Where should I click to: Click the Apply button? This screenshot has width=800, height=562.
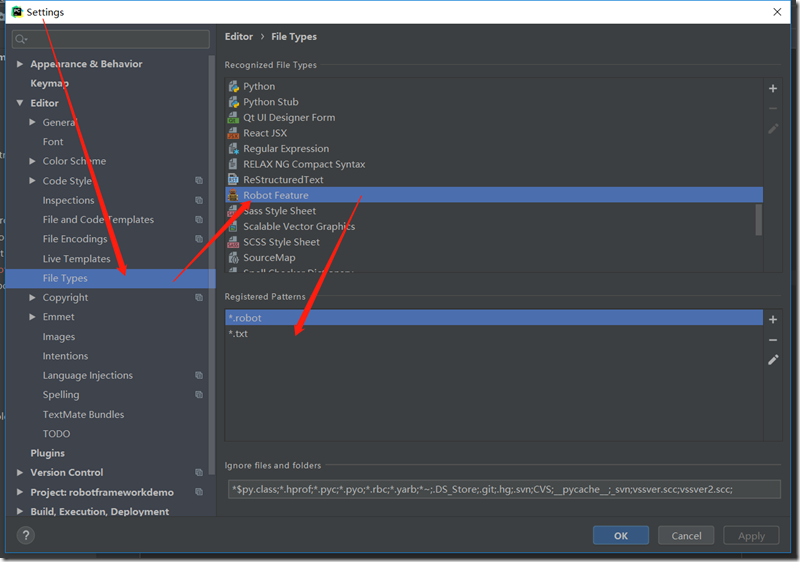point(751,535)
